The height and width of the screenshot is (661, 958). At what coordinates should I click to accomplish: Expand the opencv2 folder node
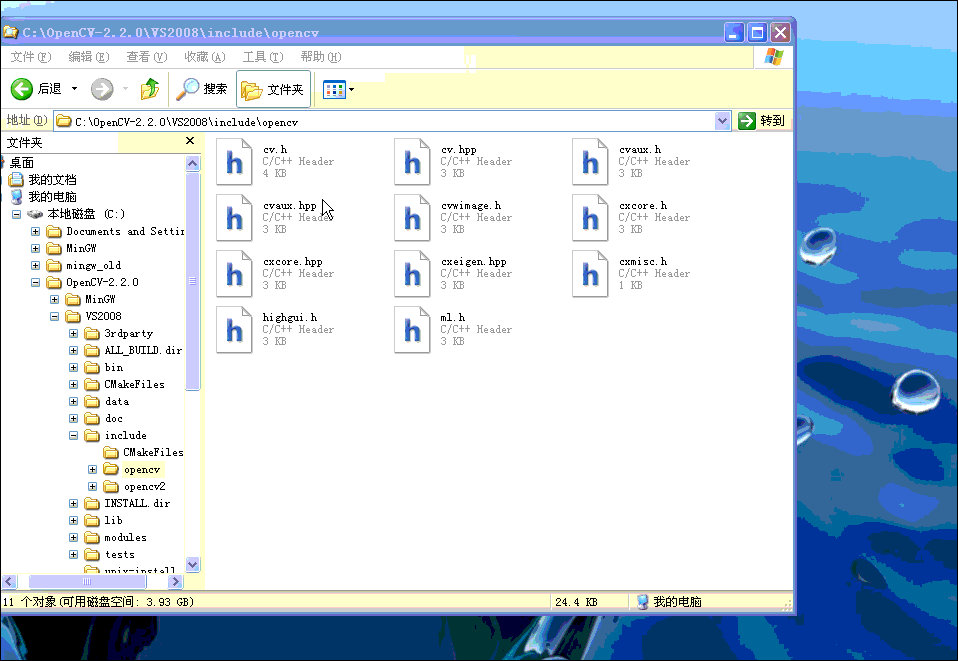(92, 486)
